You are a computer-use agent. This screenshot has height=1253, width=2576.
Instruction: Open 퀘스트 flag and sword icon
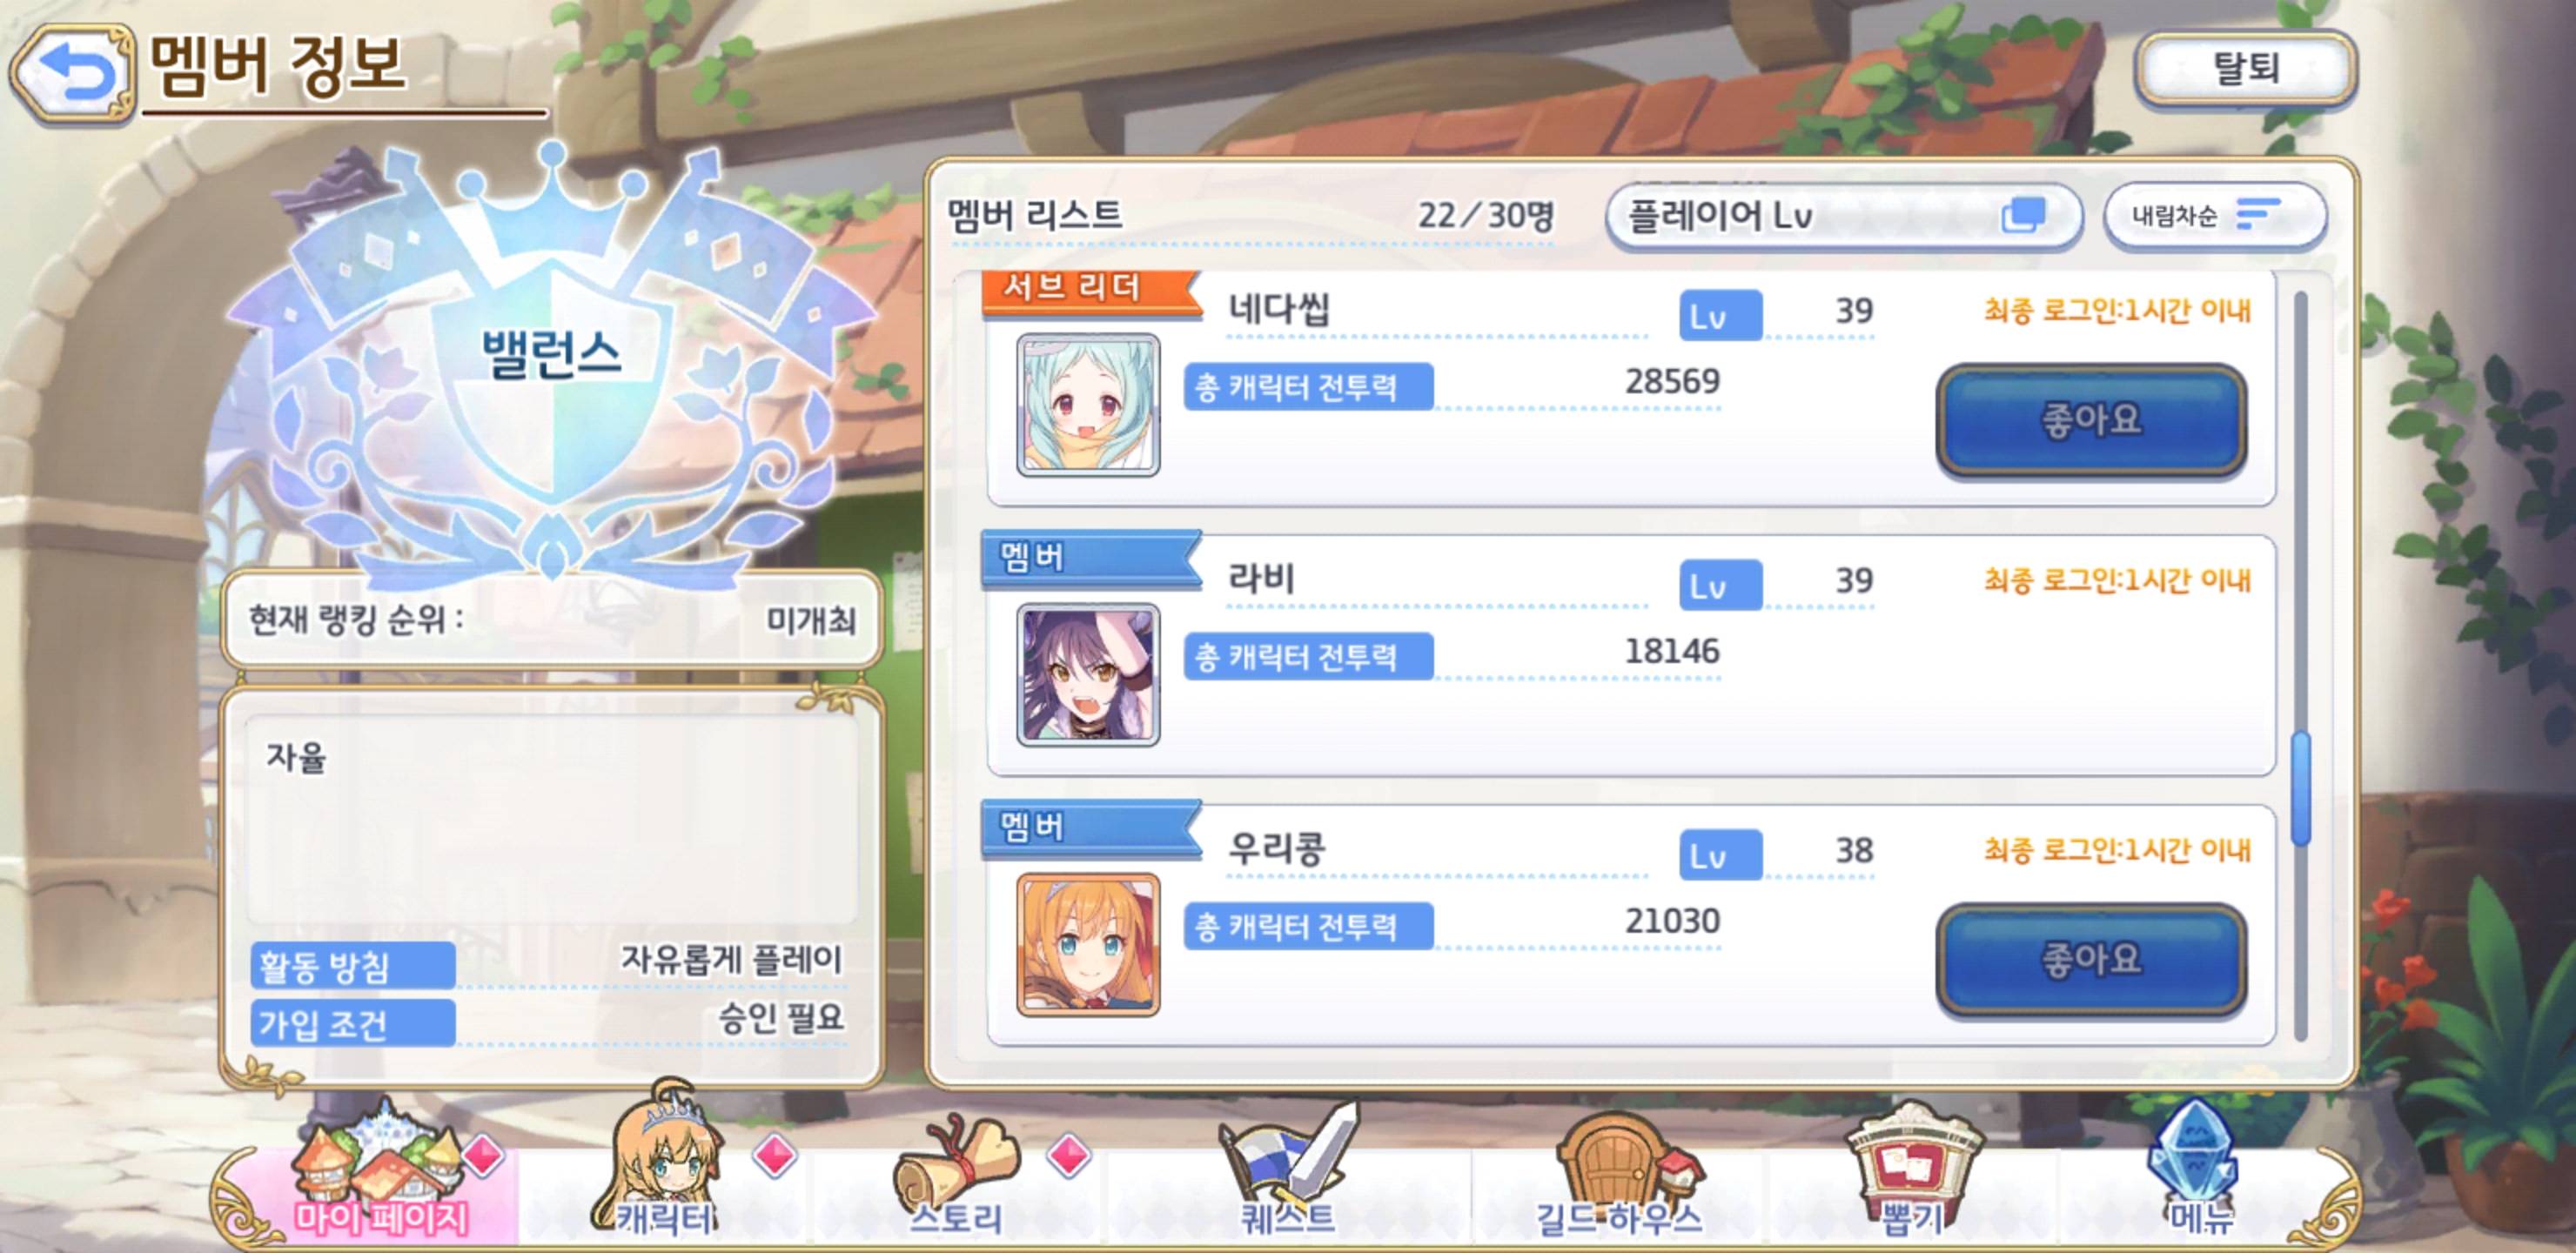1288,1170
